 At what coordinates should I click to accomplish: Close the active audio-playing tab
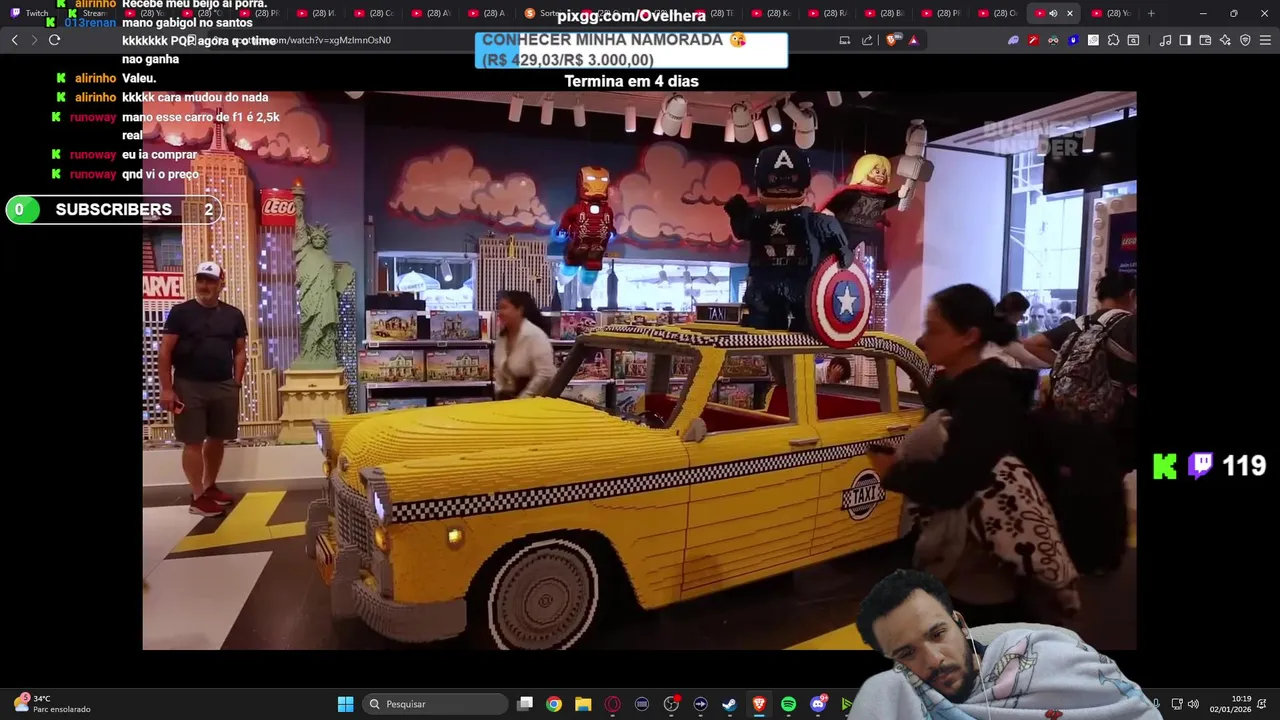click(1070, 13)
